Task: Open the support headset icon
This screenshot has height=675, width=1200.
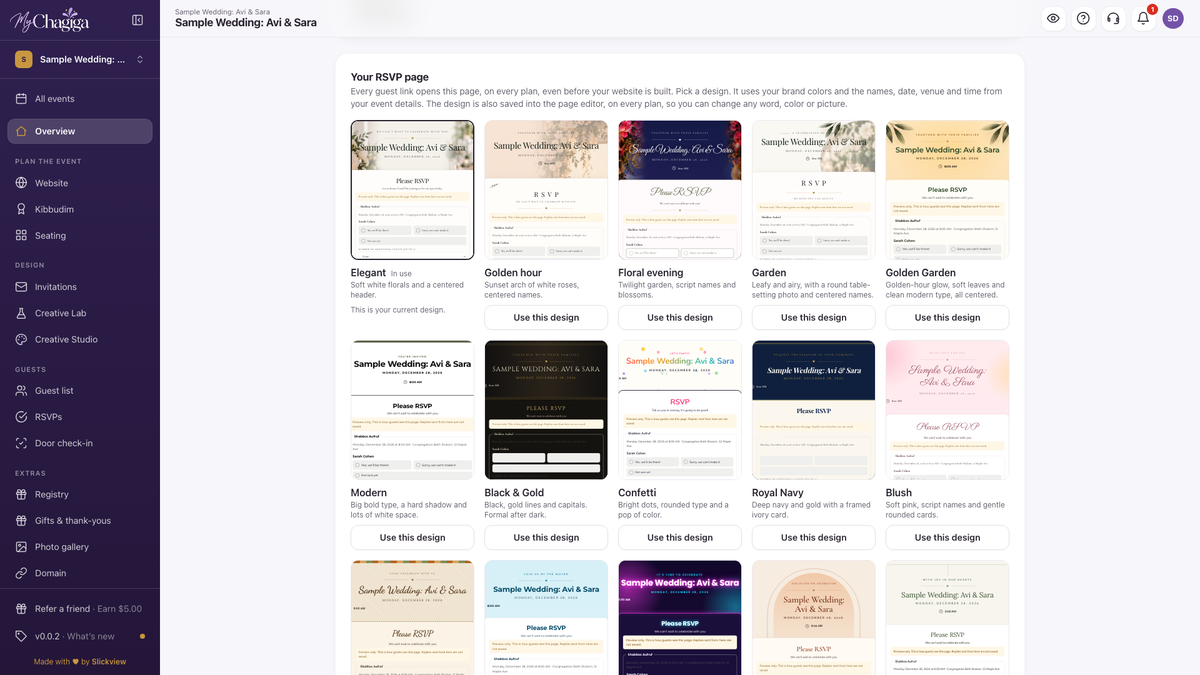Action: 1113,18
